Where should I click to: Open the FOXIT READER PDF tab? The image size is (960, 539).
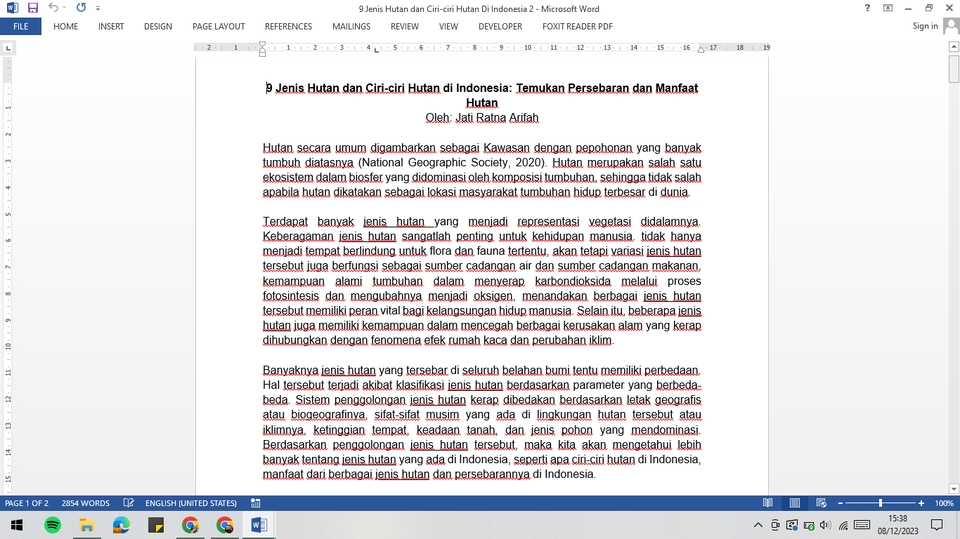point(577,26)
